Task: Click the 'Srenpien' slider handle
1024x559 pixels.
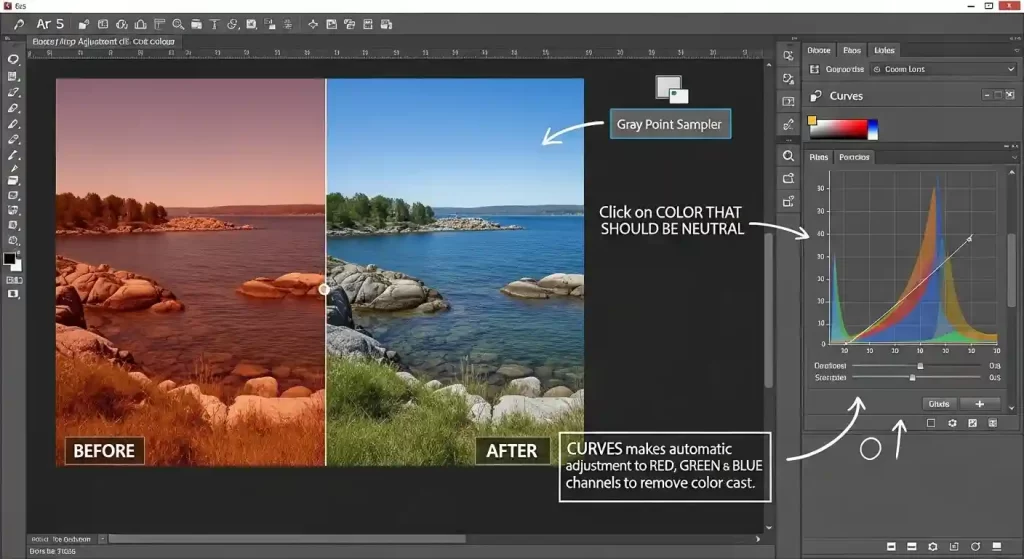Action: click(912, 377)
